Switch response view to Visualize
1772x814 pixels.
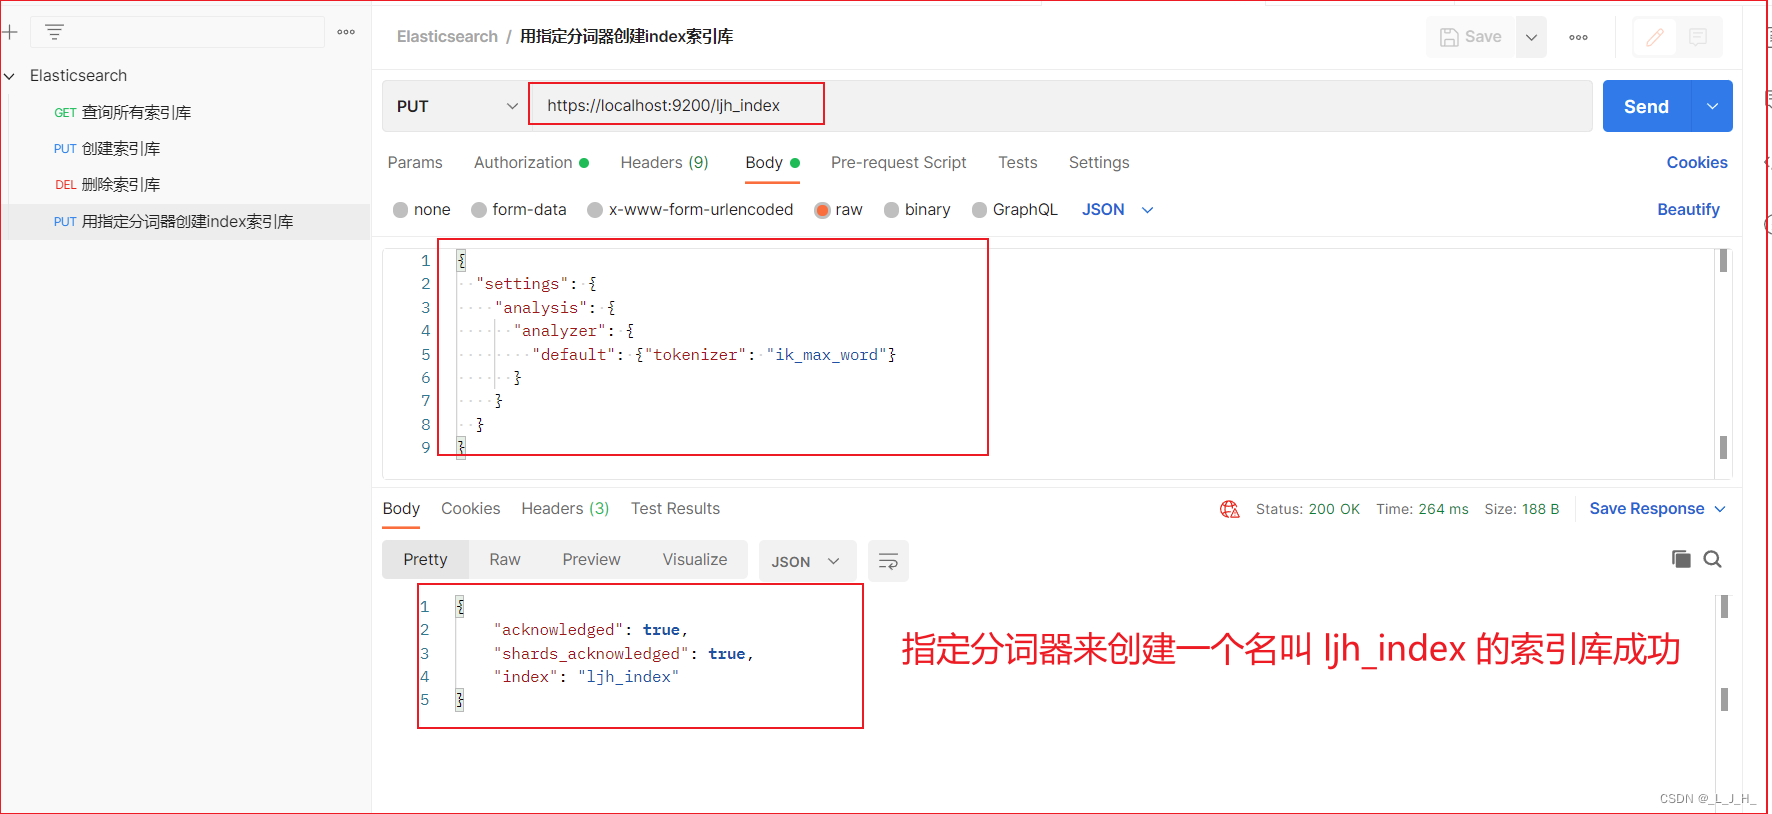695,559
